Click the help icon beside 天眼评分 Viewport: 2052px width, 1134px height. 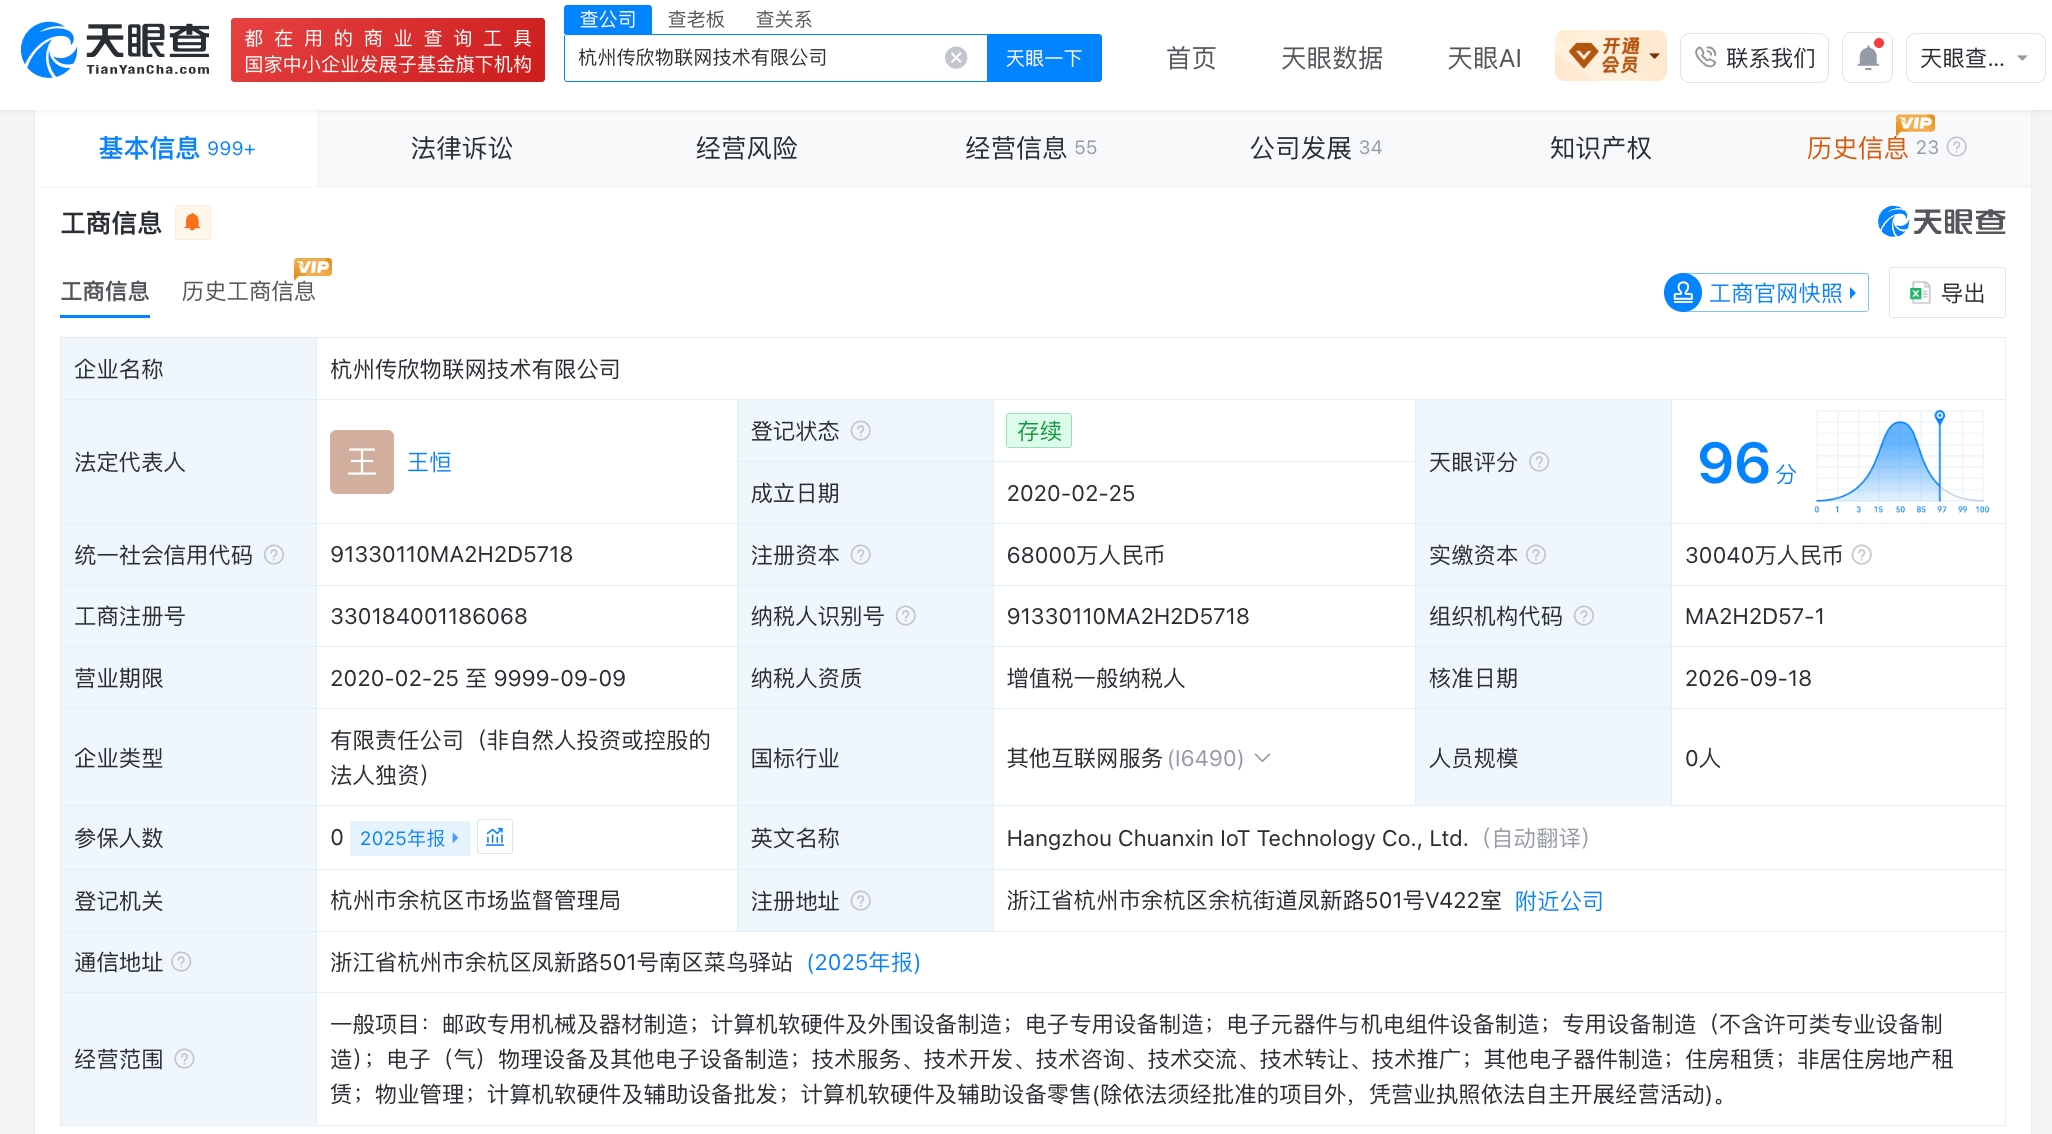pyautogui.click(x=1539, y=462)
